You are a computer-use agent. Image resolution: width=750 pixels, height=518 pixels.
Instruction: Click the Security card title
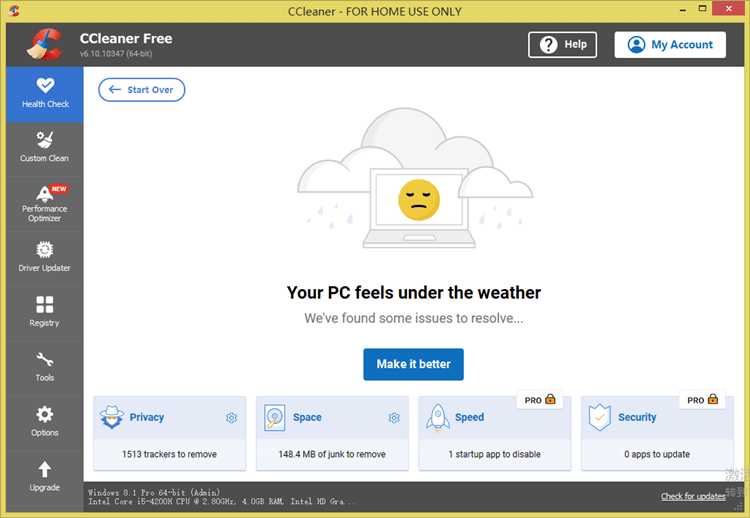click(637, 417)
